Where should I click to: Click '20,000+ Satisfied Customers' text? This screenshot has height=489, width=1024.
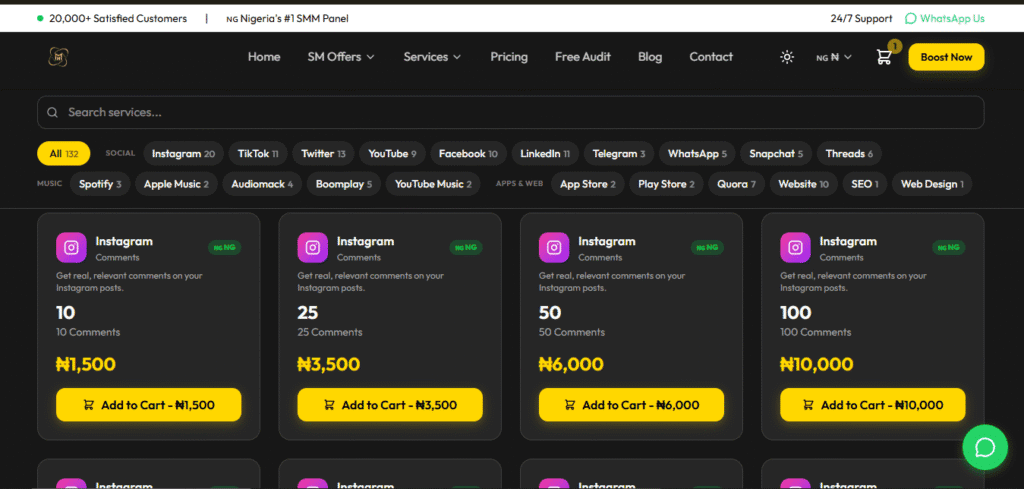[x=118, y=18]
